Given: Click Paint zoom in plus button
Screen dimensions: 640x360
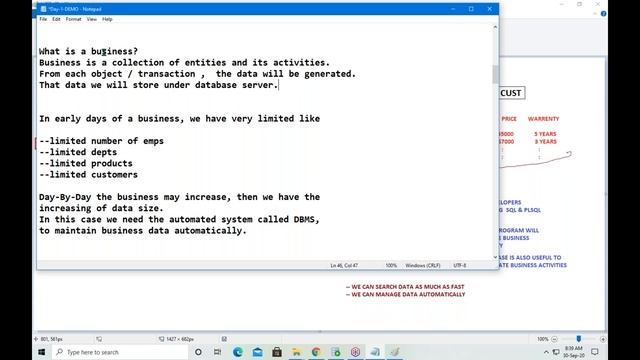Looking at the screenshot, I should [603, 339].
